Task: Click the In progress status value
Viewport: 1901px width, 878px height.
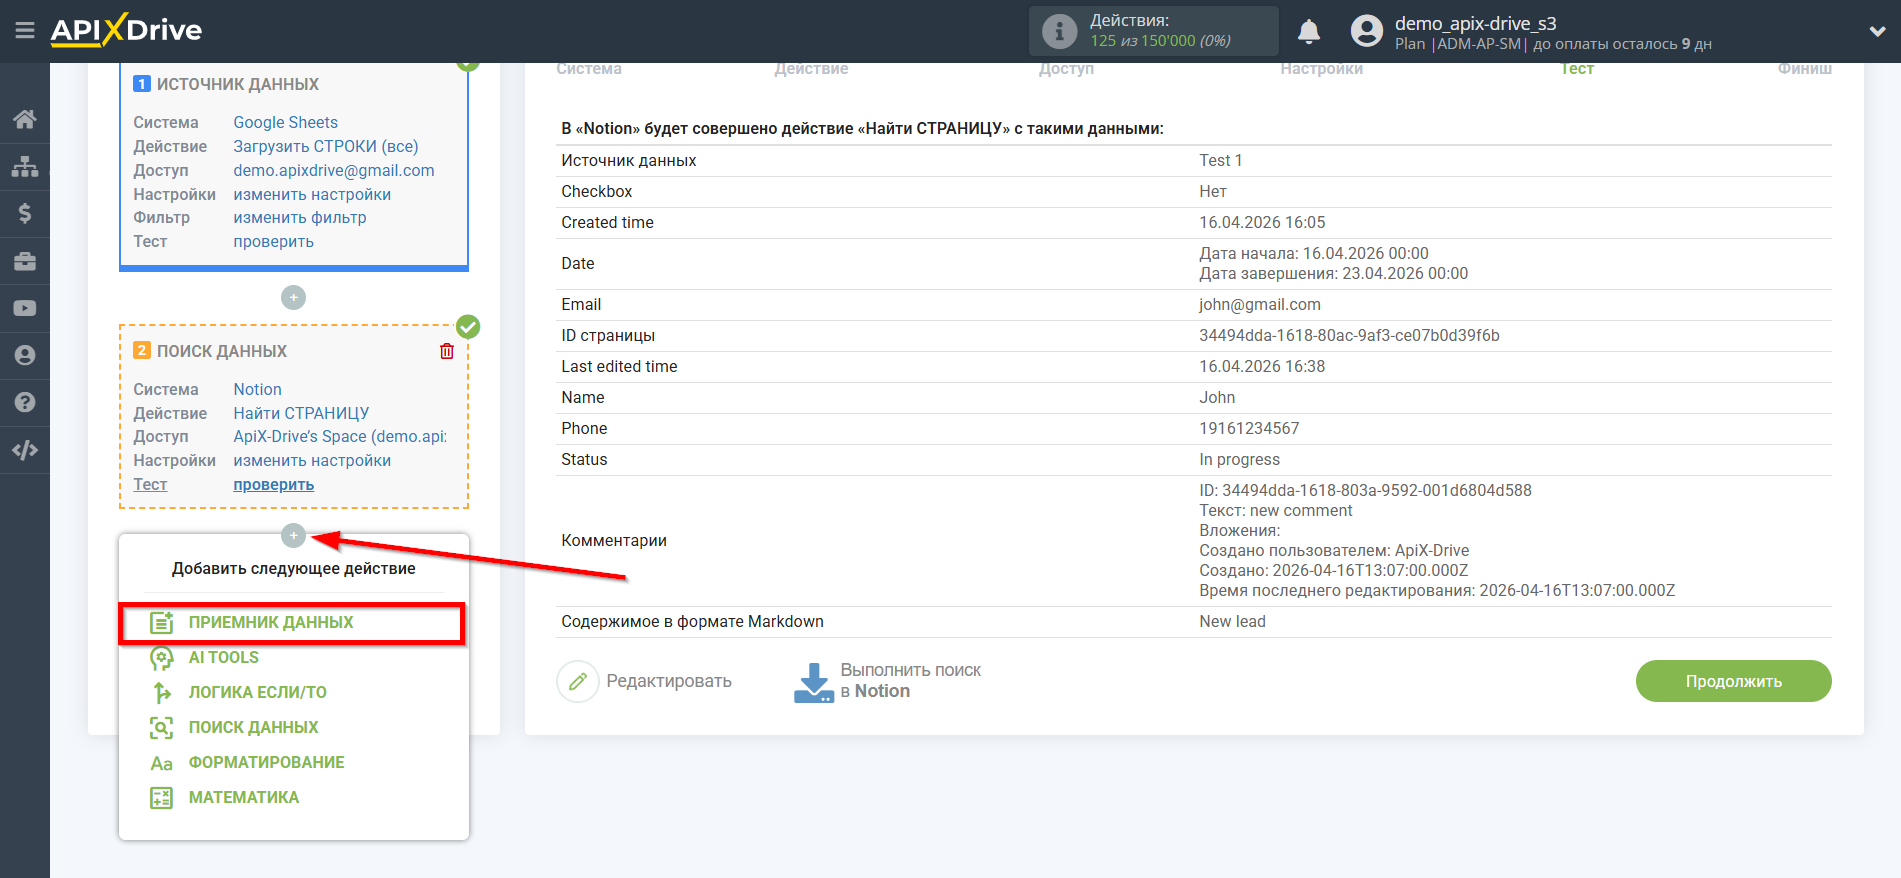Action: (1239, 459)
